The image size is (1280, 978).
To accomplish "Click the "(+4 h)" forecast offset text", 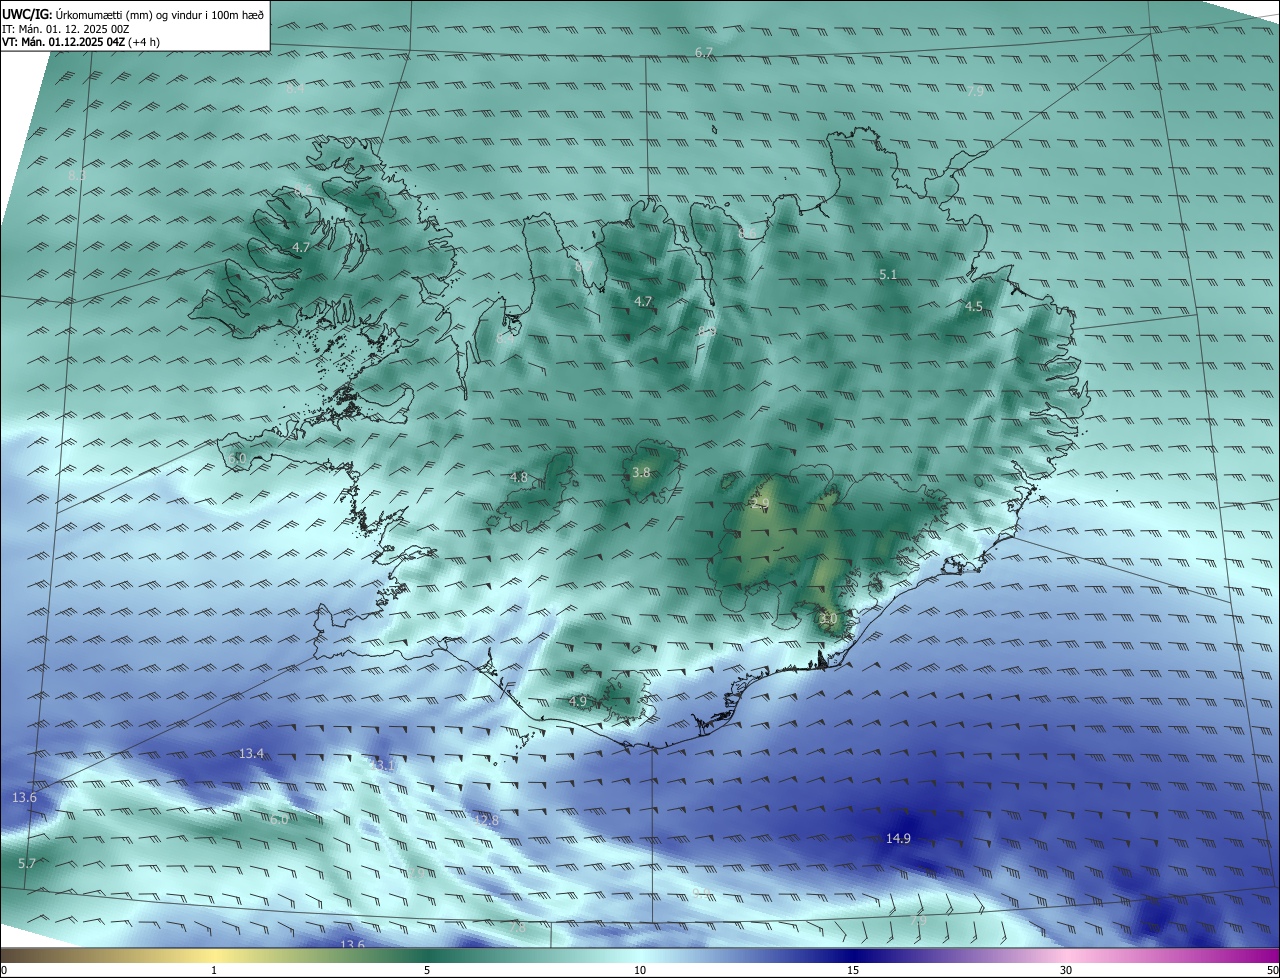I will click(144, 42).
